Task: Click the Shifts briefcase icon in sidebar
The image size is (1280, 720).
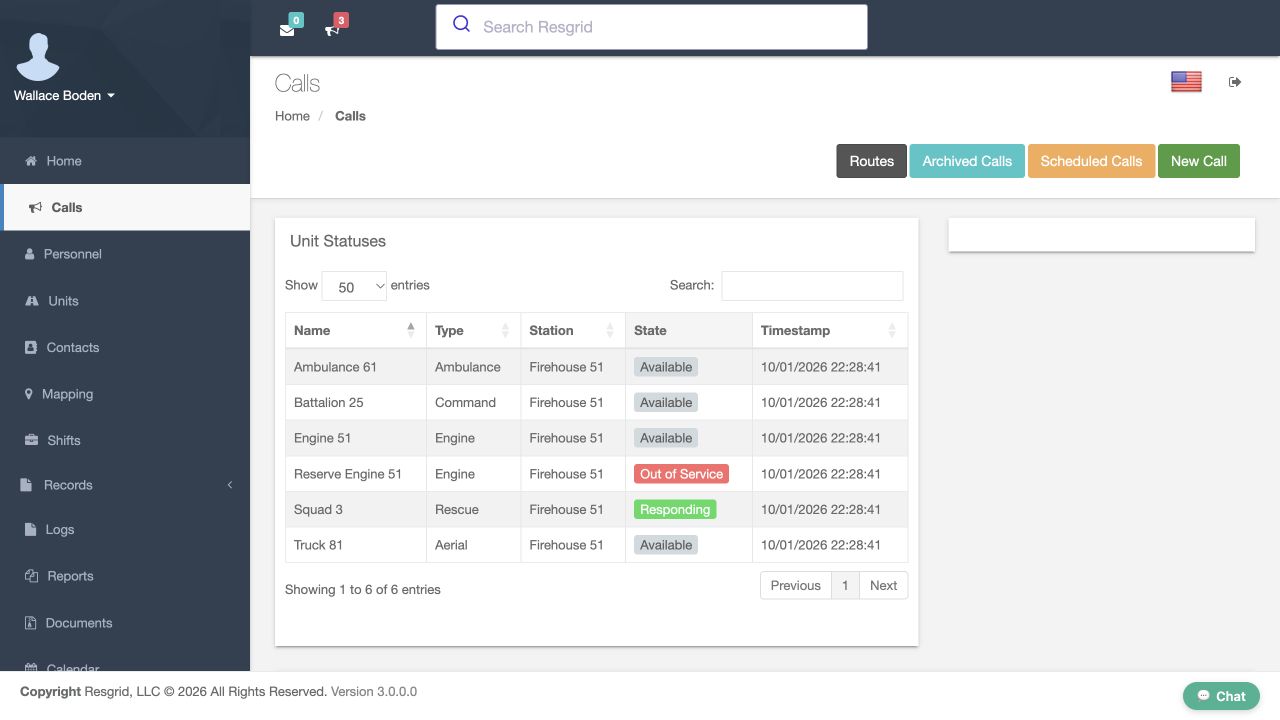Action: tap(31, 441)
